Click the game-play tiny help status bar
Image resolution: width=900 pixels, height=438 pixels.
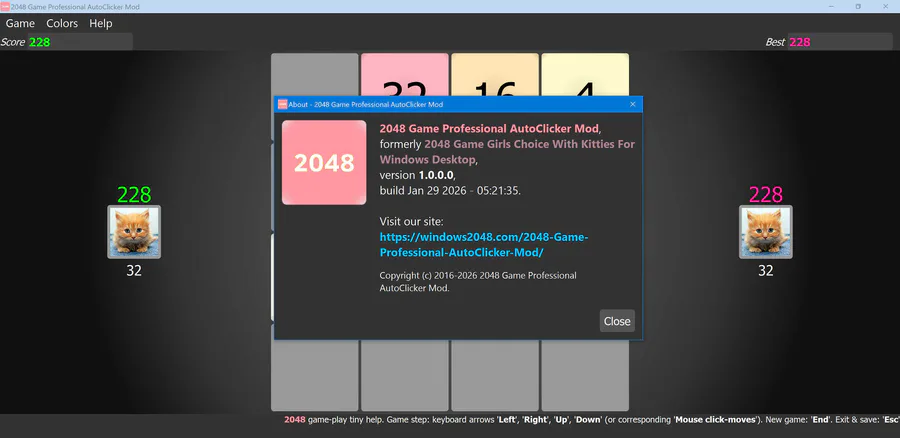click(x=592, y=420)
